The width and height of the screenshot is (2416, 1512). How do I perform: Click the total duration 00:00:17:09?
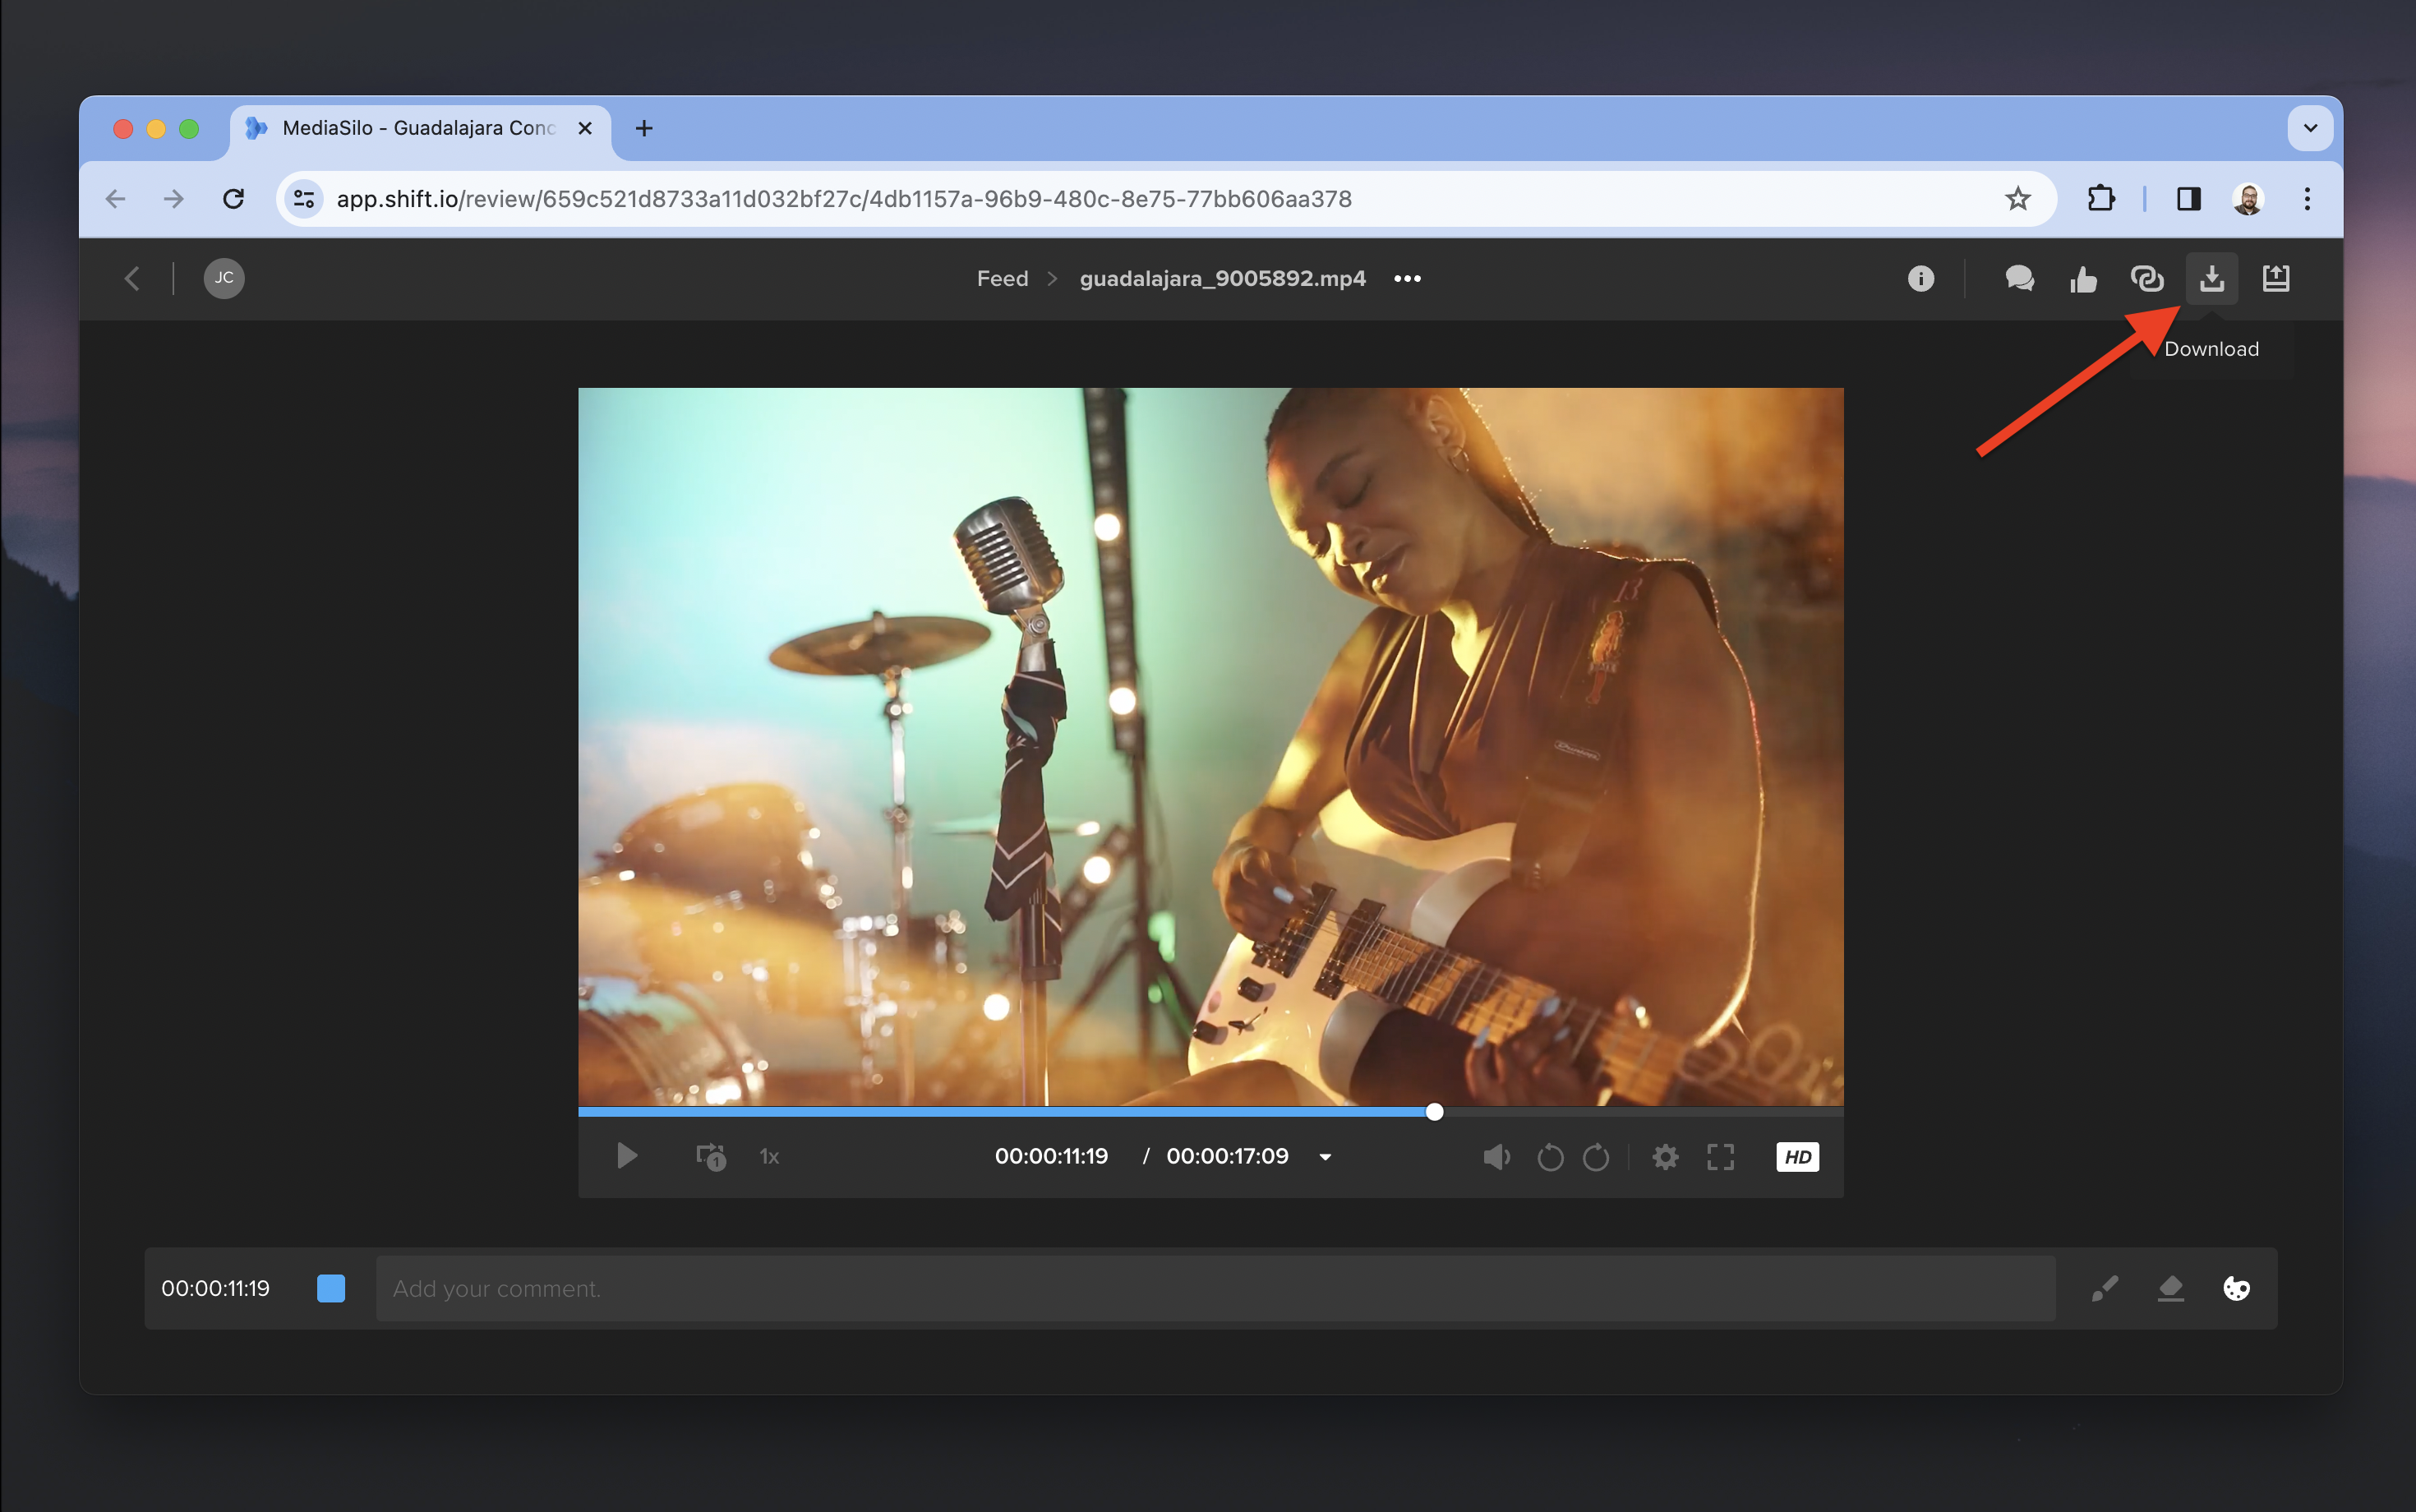pos(1227,1156)
